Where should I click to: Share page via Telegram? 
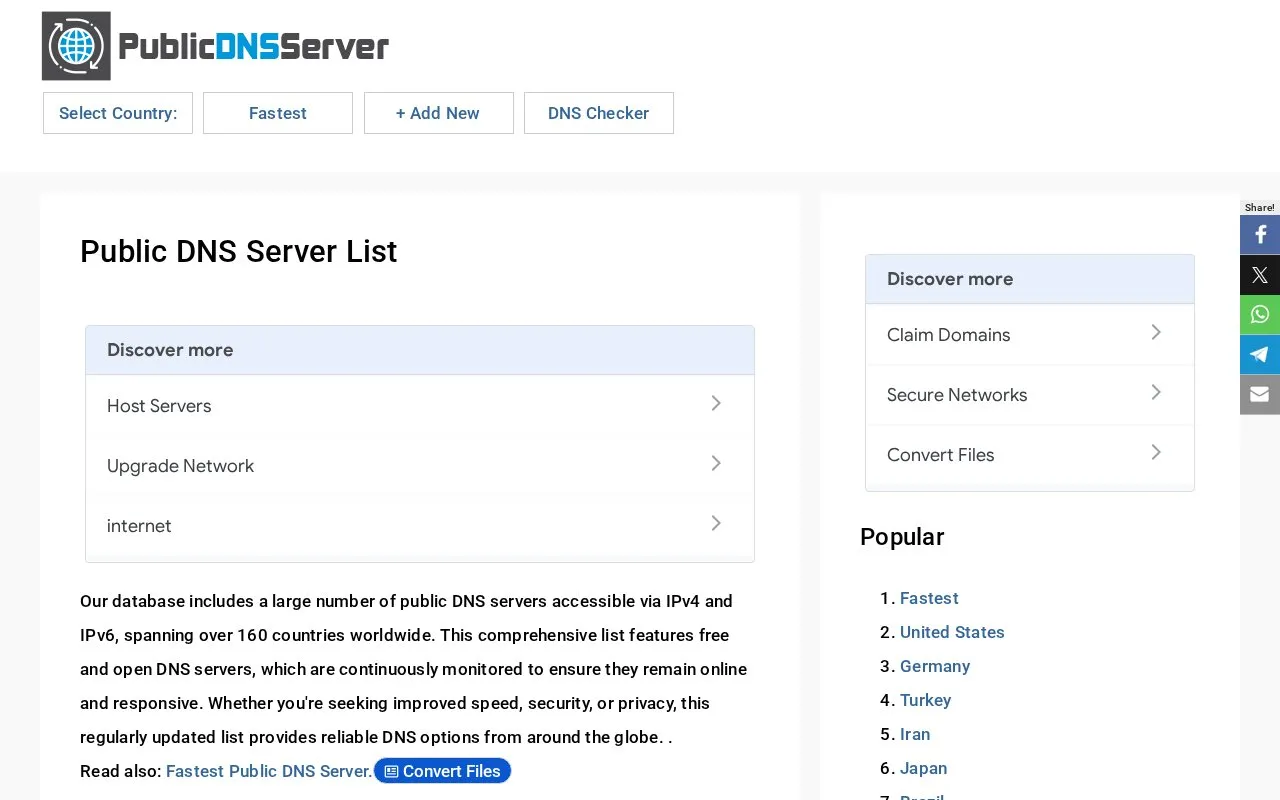(1260, 355)
